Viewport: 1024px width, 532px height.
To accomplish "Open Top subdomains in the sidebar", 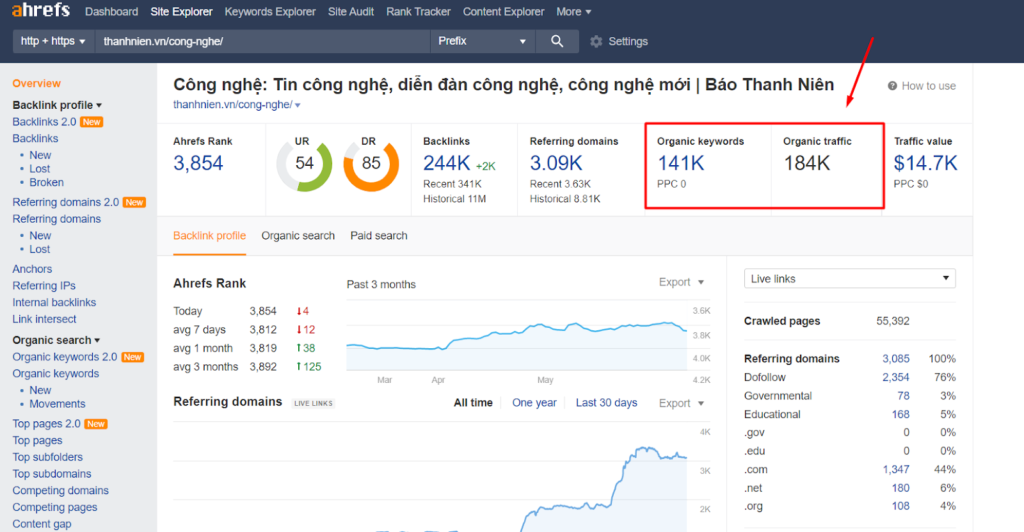I will pyautogui.click(x=52, y=474).
